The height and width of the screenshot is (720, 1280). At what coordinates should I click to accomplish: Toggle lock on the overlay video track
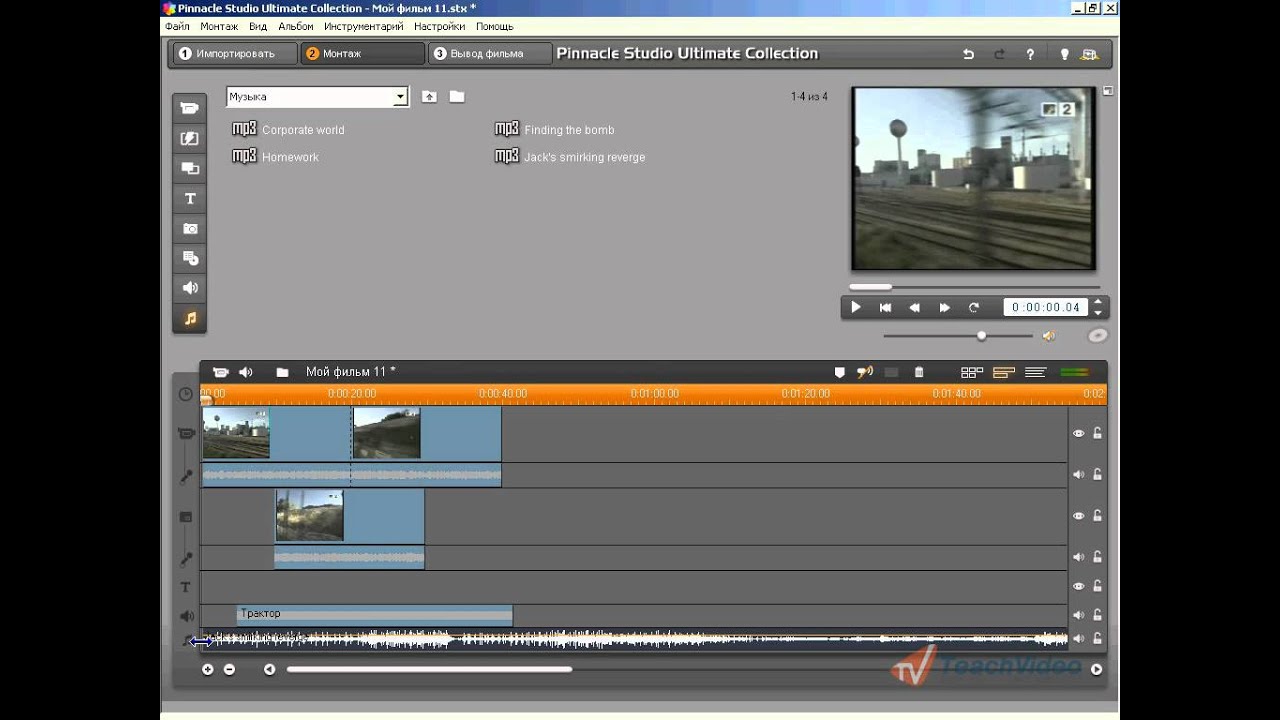1097,516
